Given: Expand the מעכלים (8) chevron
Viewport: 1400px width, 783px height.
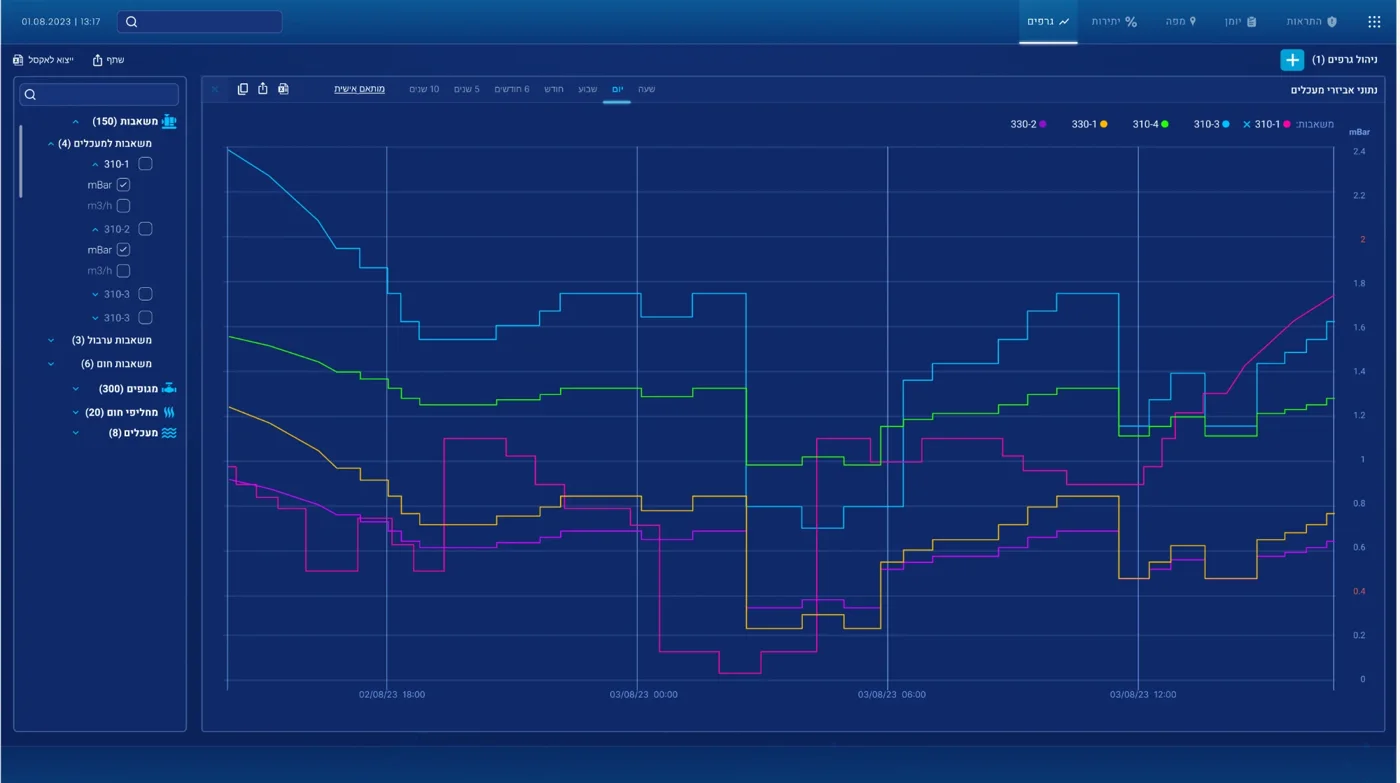Looking at the screenshot, I should pyautogui.click(x=75, y=433).
